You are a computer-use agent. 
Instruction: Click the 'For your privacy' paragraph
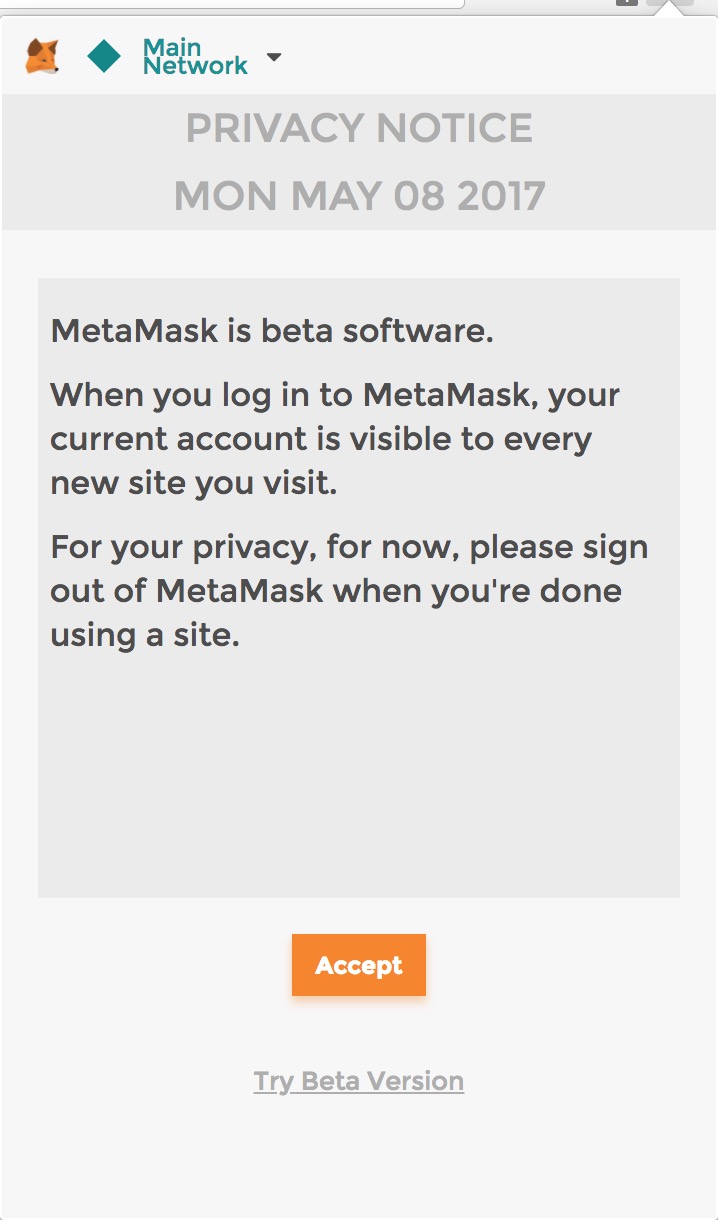pos(349,591)
